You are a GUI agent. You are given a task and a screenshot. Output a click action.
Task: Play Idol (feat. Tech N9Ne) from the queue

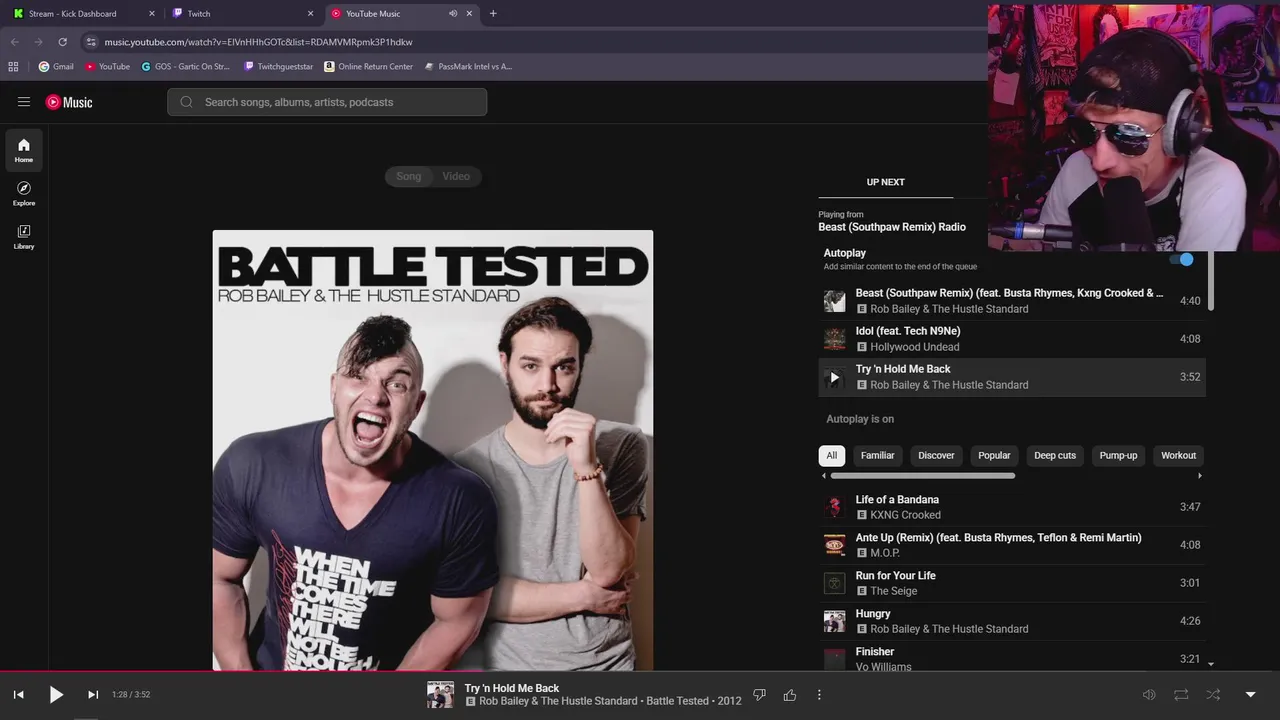click(x=1012, y=339)
